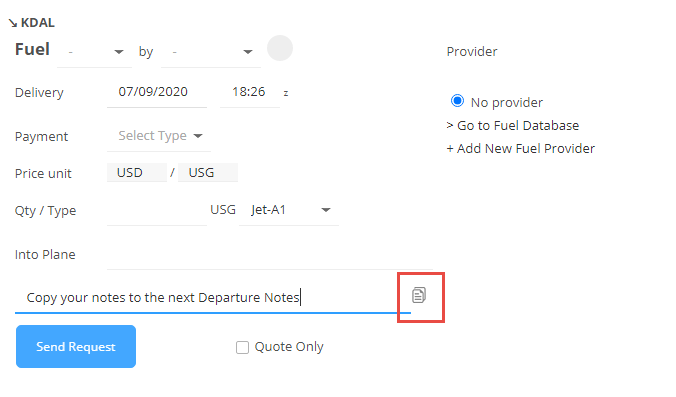The width and height of the screenshot is (676, 397).
Task: Click the KDAL arrival arrow icon
Action: tap(13, 23)
